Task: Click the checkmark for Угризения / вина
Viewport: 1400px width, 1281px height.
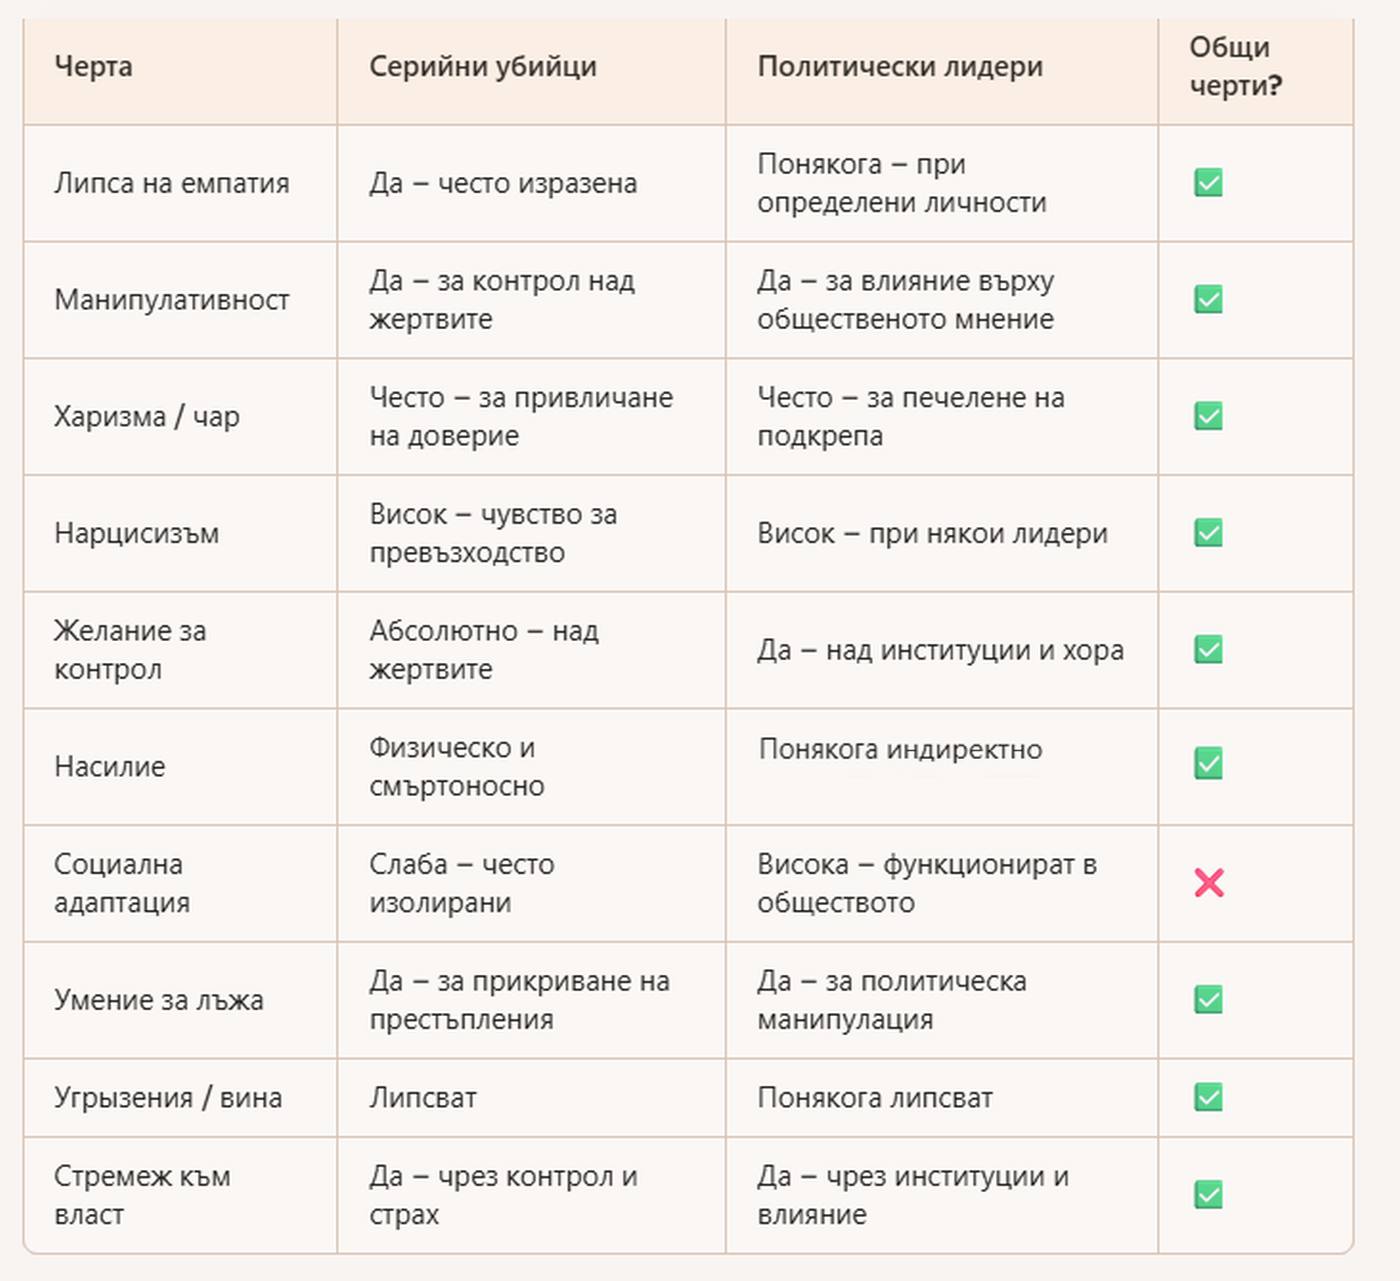Action: pos(1208,1097)
